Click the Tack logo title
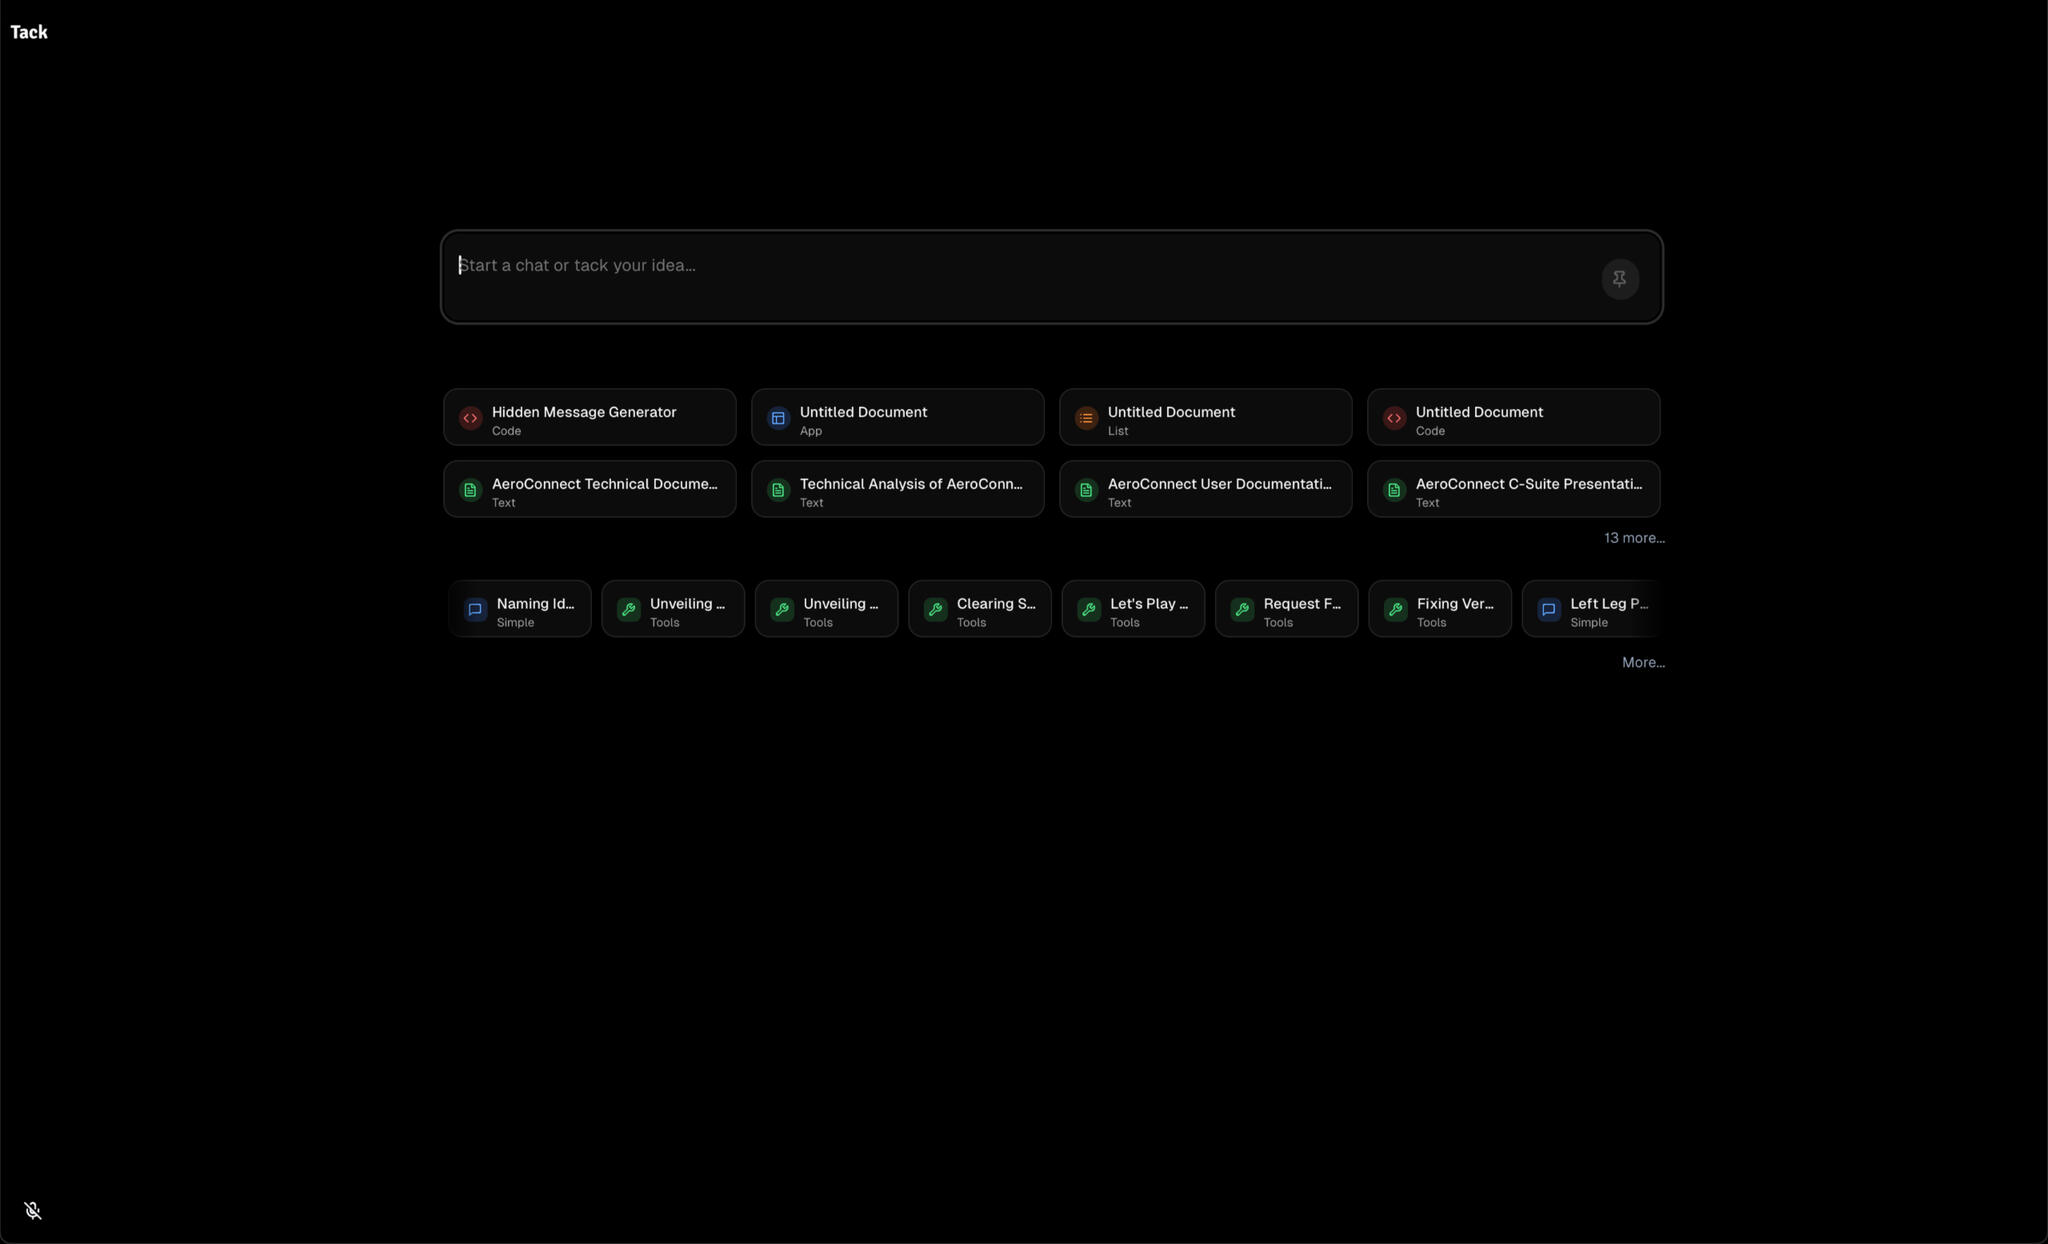The height and width of the screenshot is (1244, 2048). (x=29, y=32)
